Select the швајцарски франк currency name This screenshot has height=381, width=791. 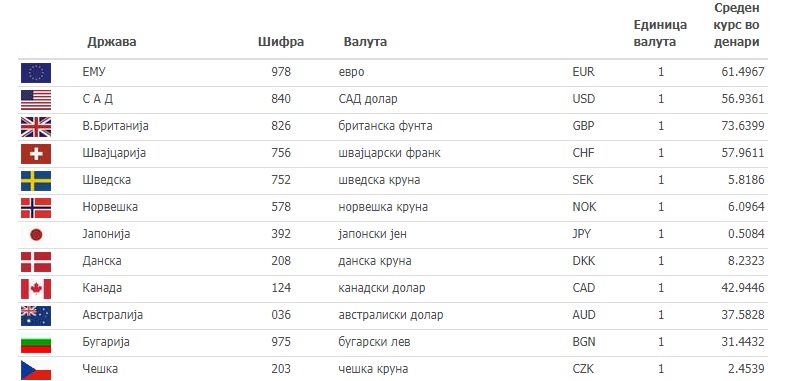(x=389, y=153)
